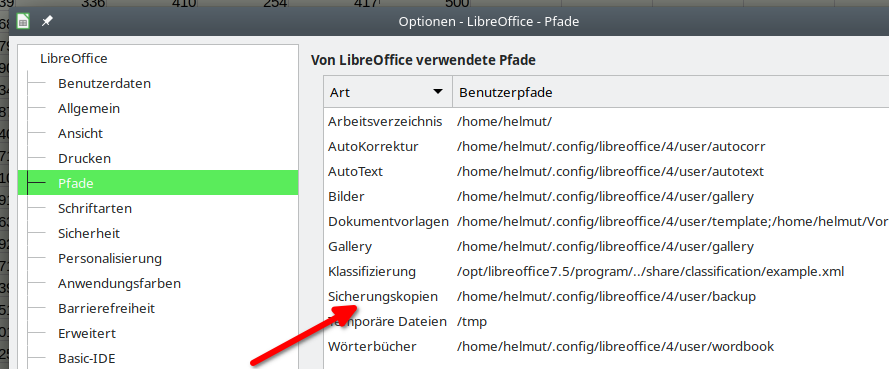Select LibreOffice root tree node
The image size is (889, 369).
click(x=74, y=58)
